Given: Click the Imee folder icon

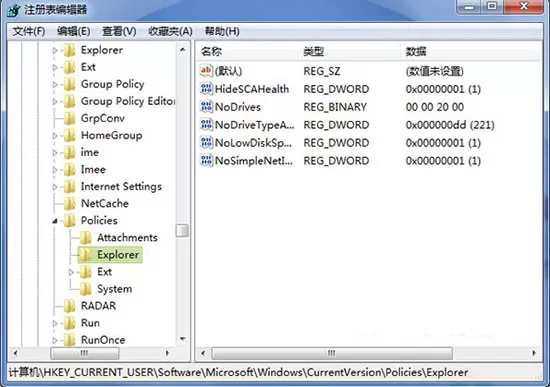Looking at the screenshot, I should click(x=70, y=169).
